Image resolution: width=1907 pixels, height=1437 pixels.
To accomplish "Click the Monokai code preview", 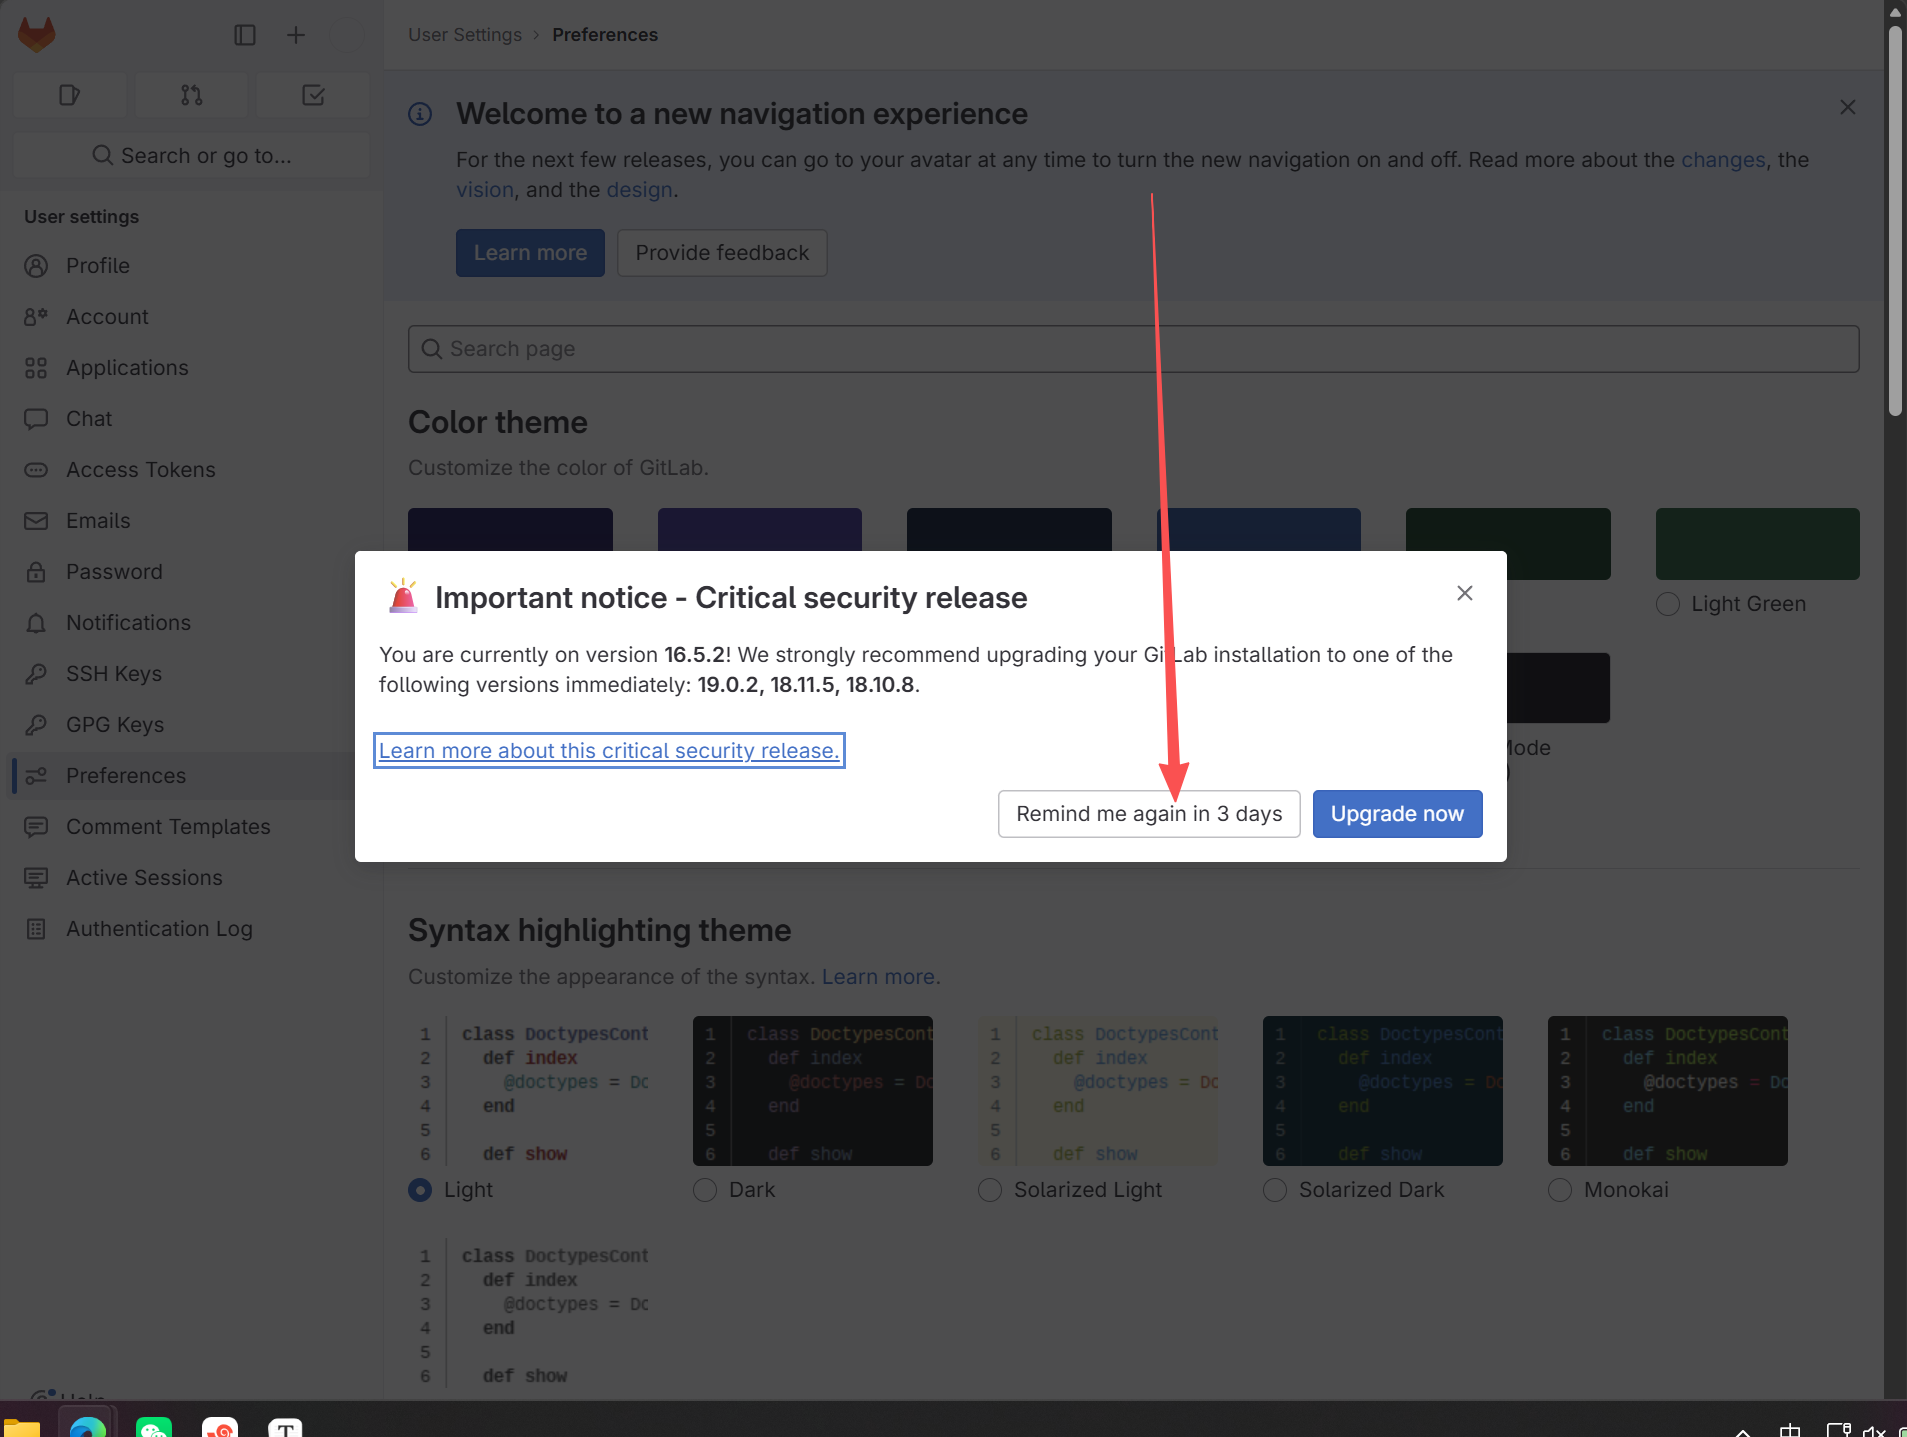I will click(x=1668, y=1091).
